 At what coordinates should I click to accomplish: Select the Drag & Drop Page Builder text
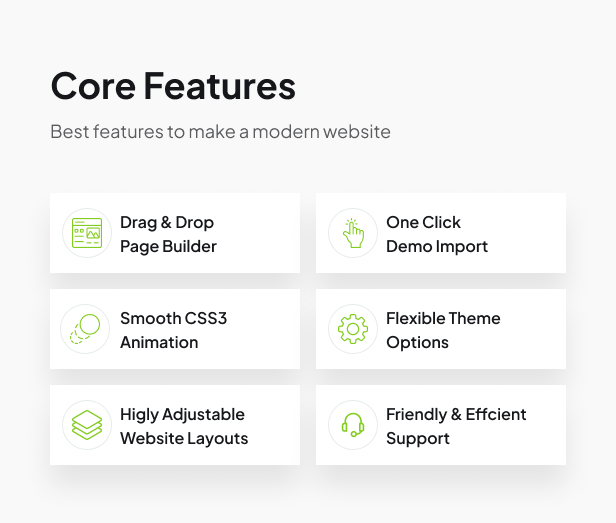pos(168,234)
